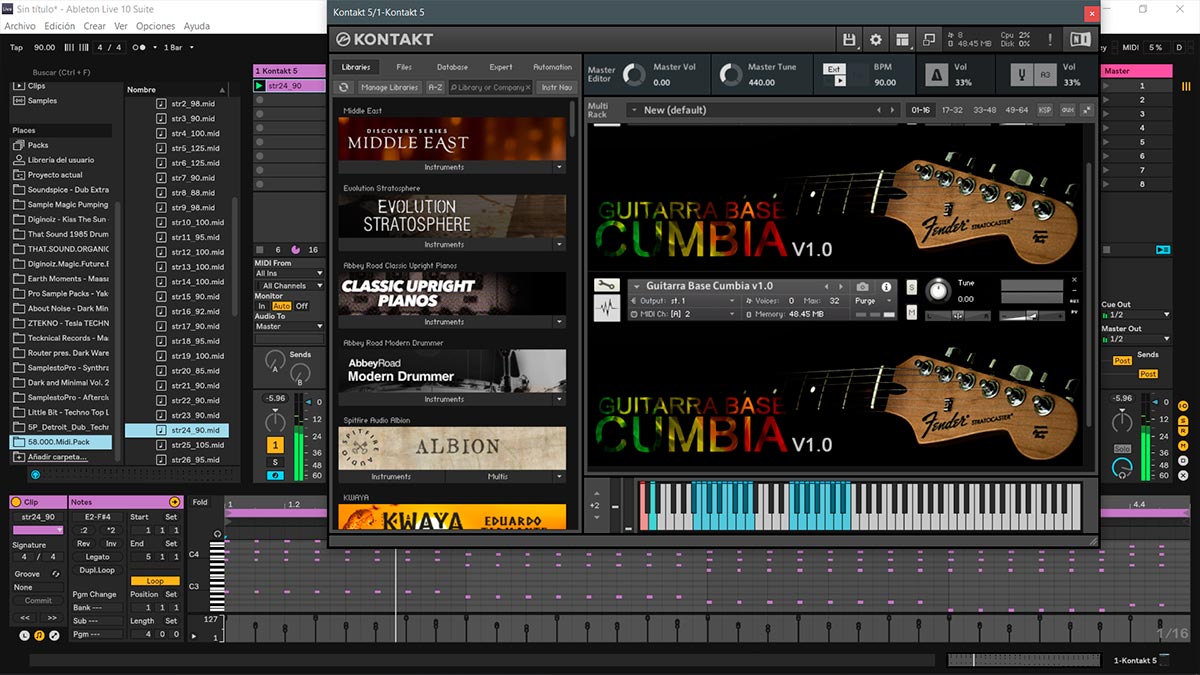1200x675 pixels.
Task: Select 58.000.Midi.Pack folder in Places
Action: point(61,441)
